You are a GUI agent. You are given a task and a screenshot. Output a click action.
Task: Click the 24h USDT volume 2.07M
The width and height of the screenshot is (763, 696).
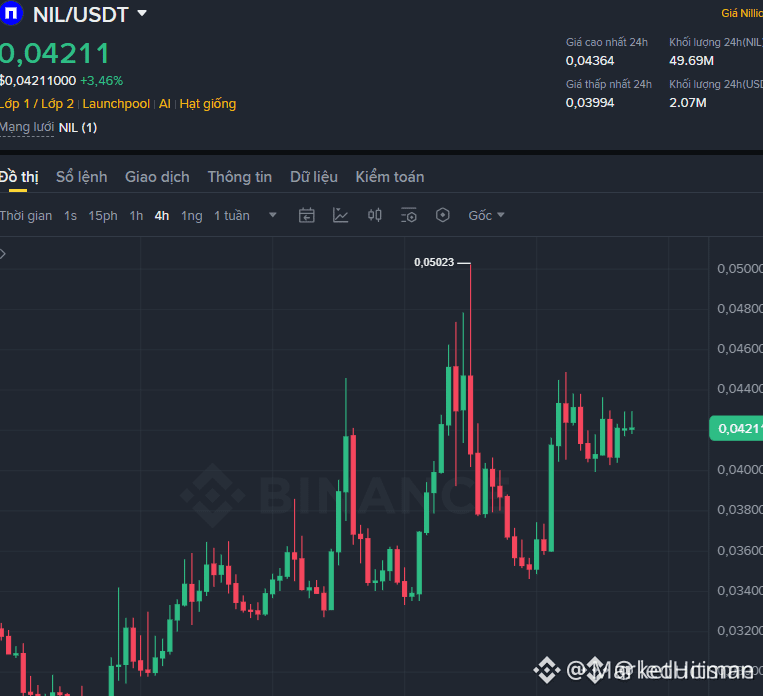[x=688, y=103]
